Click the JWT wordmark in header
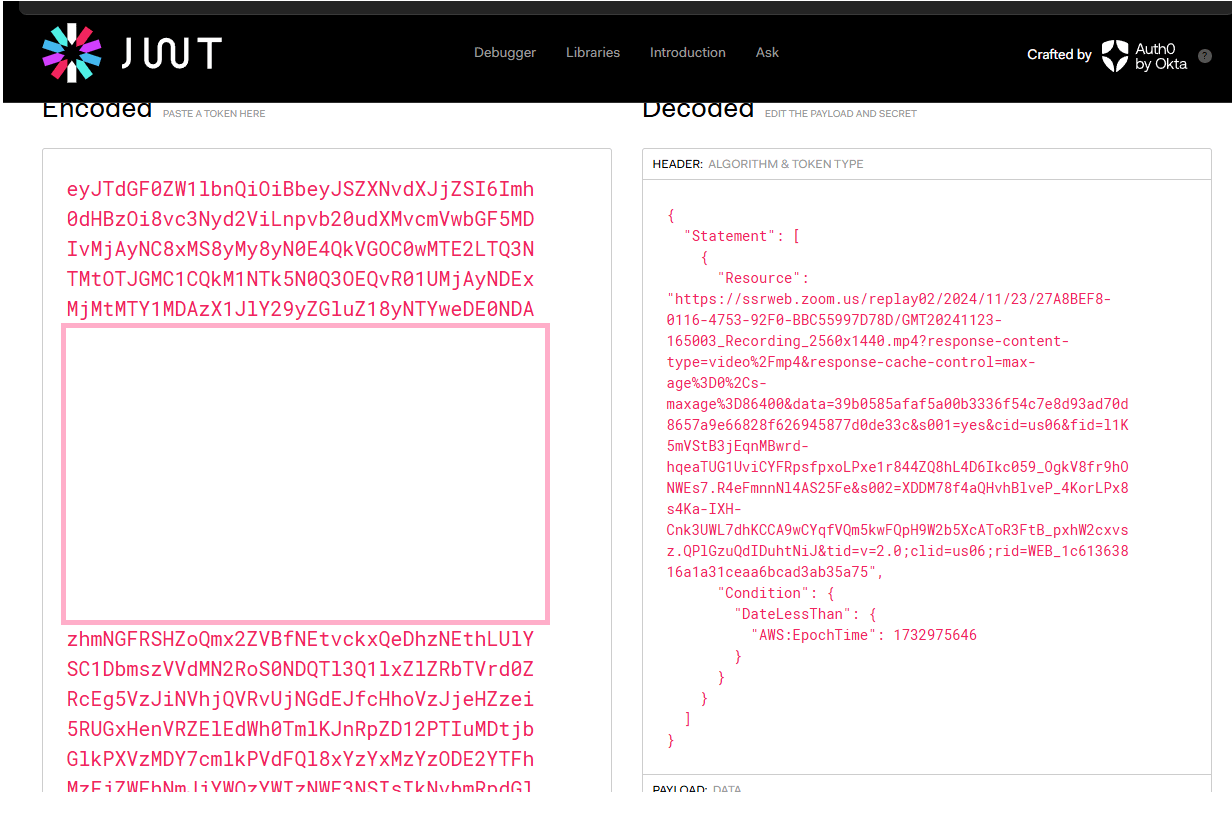 (171, 54)
